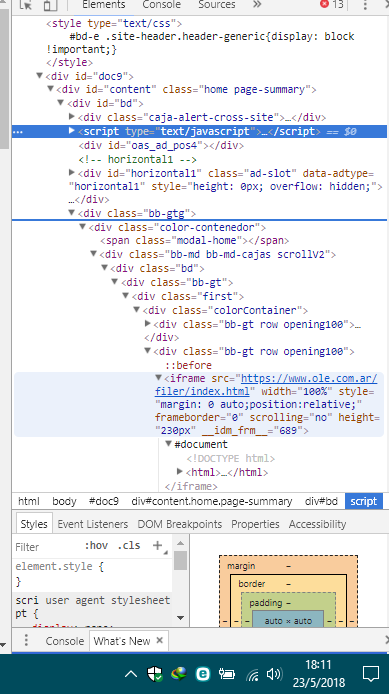The width and height of the screenshot is (389, 694).
Task: Click the element.style rule block
Action: (x=92, y=574)
